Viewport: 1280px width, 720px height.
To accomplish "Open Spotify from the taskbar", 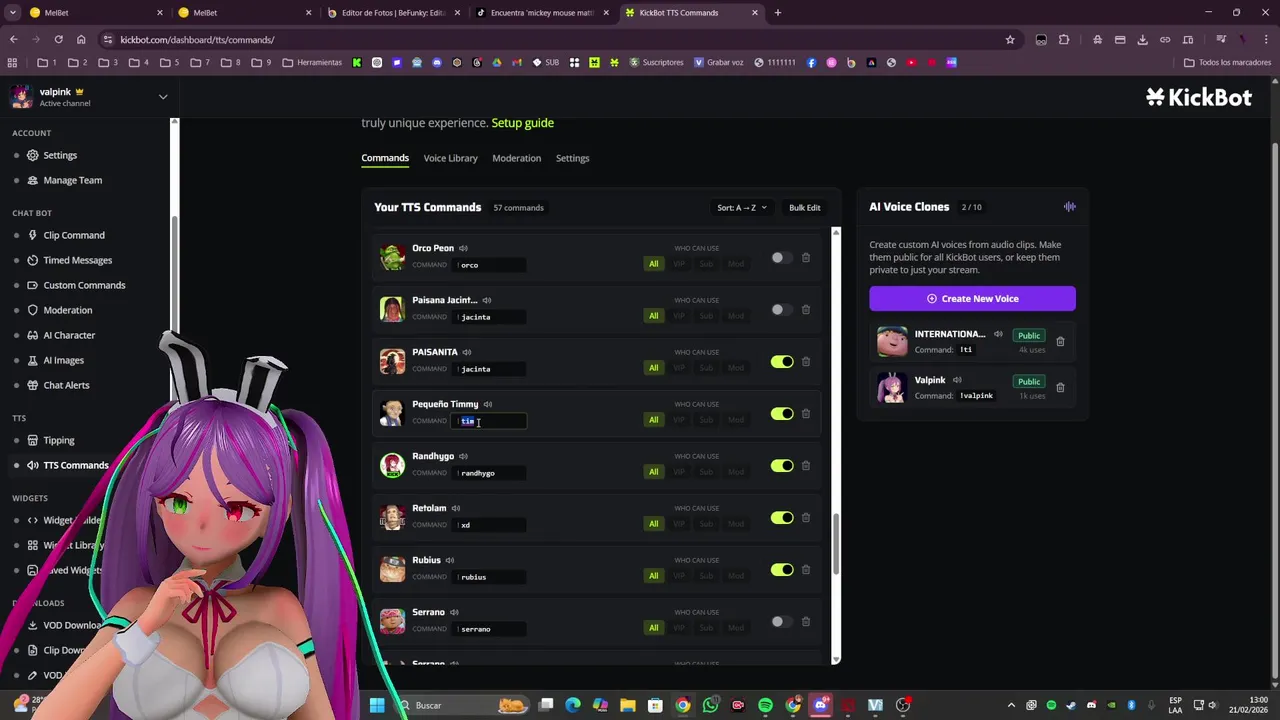I will point(765,706).
